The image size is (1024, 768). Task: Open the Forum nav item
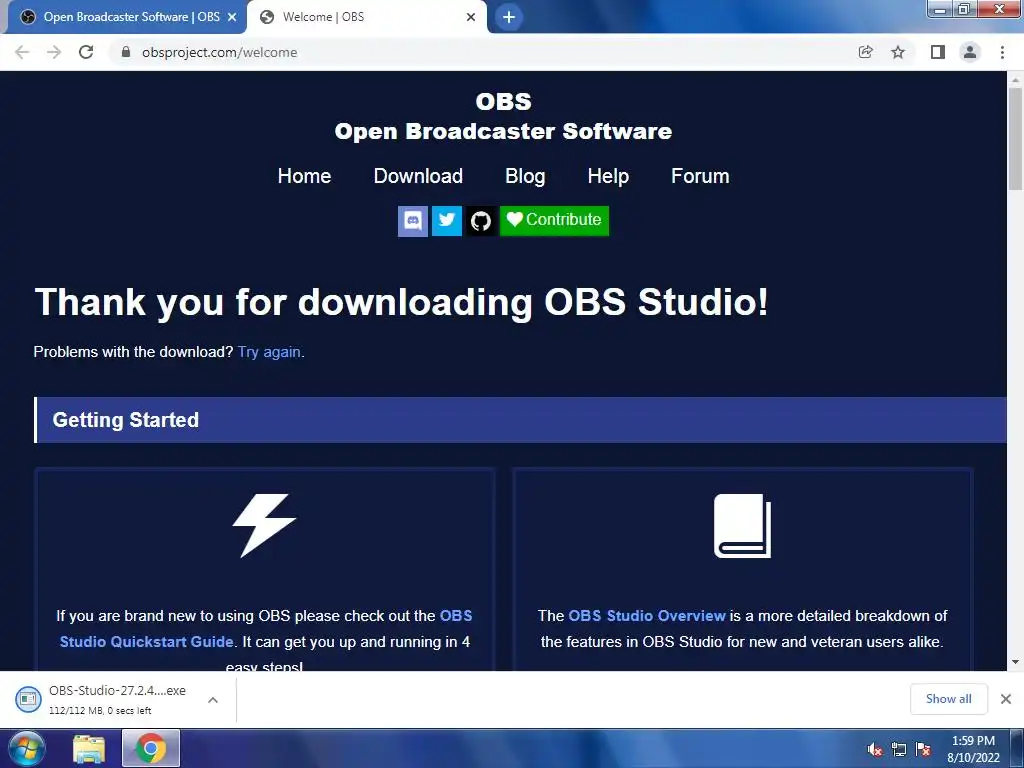(700, 176)
